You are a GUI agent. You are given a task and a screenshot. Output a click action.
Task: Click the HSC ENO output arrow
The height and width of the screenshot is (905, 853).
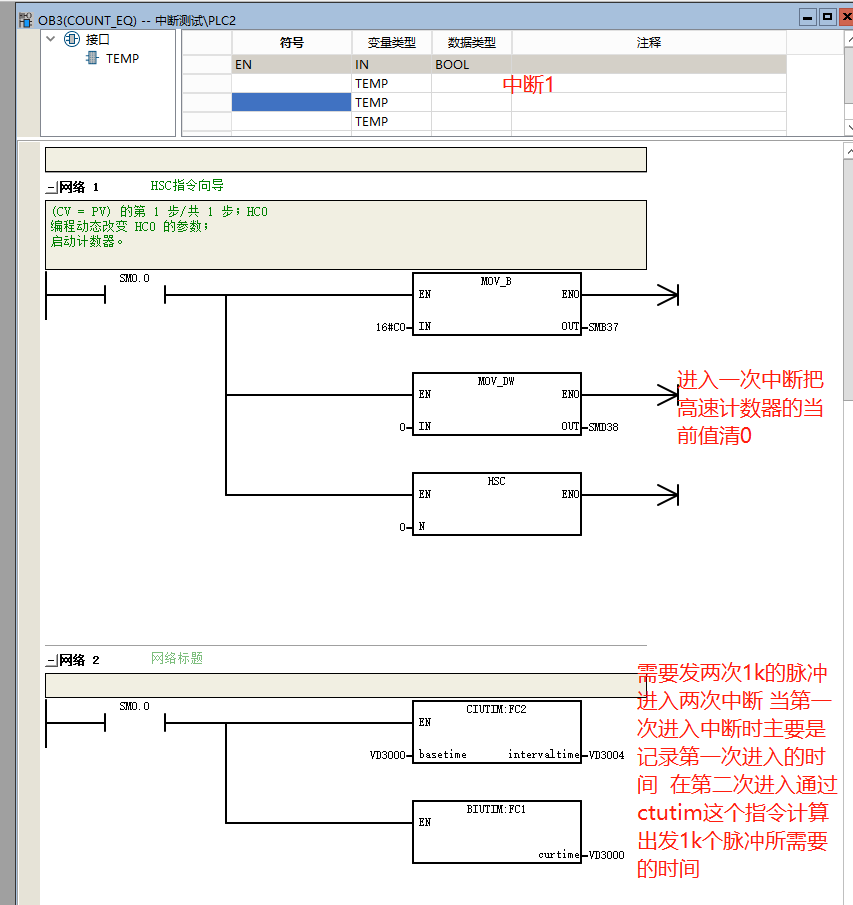pos(668,495)
